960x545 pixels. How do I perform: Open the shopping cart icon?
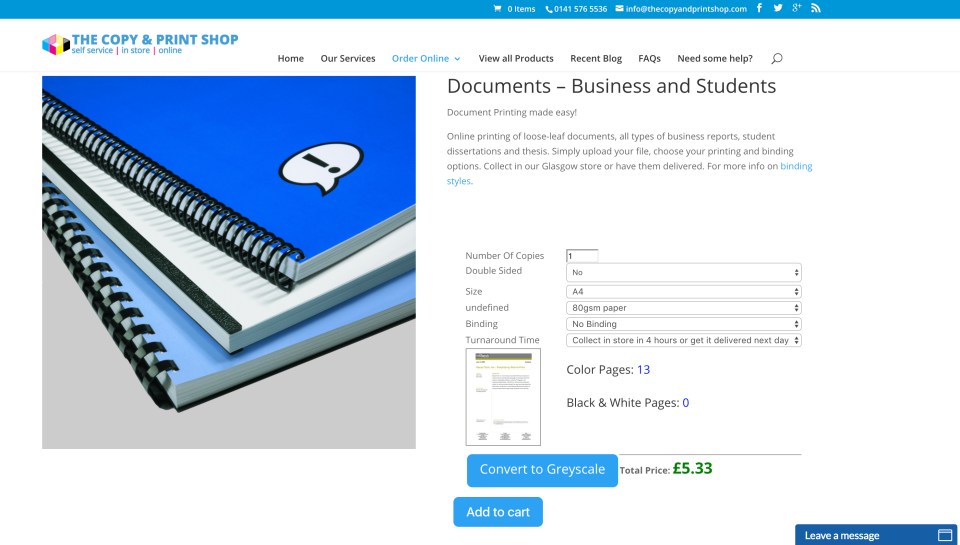coord(497,9)
